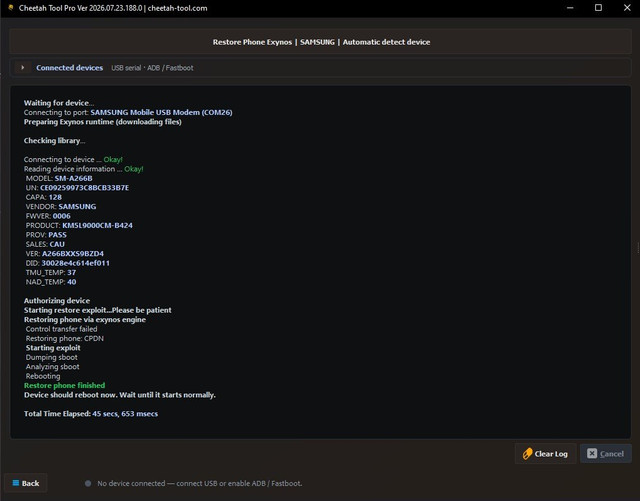
Task: Click the CAPA value 128
Action: (55, 197)
